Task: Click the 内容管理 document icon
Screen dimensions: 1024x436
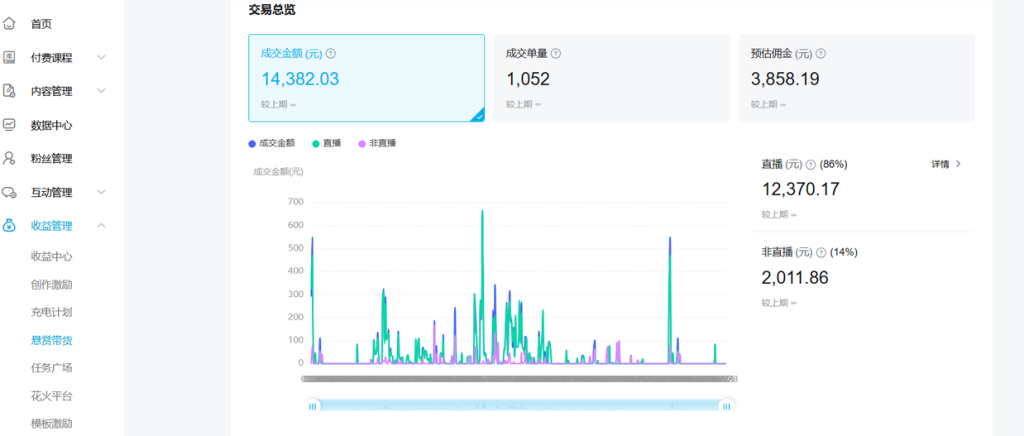Action: click(10, 91)
